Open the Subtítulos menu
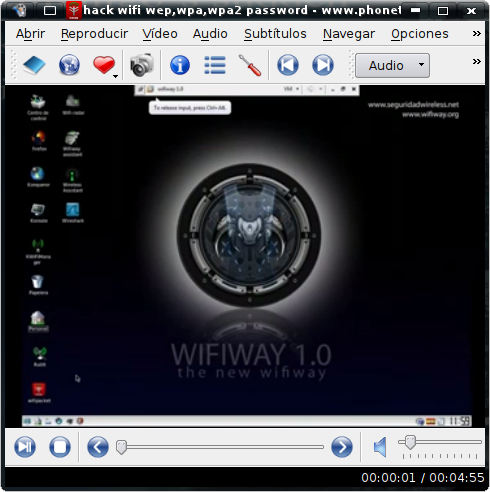This screenshot has width=490, height=492. [x=275, y=34]
